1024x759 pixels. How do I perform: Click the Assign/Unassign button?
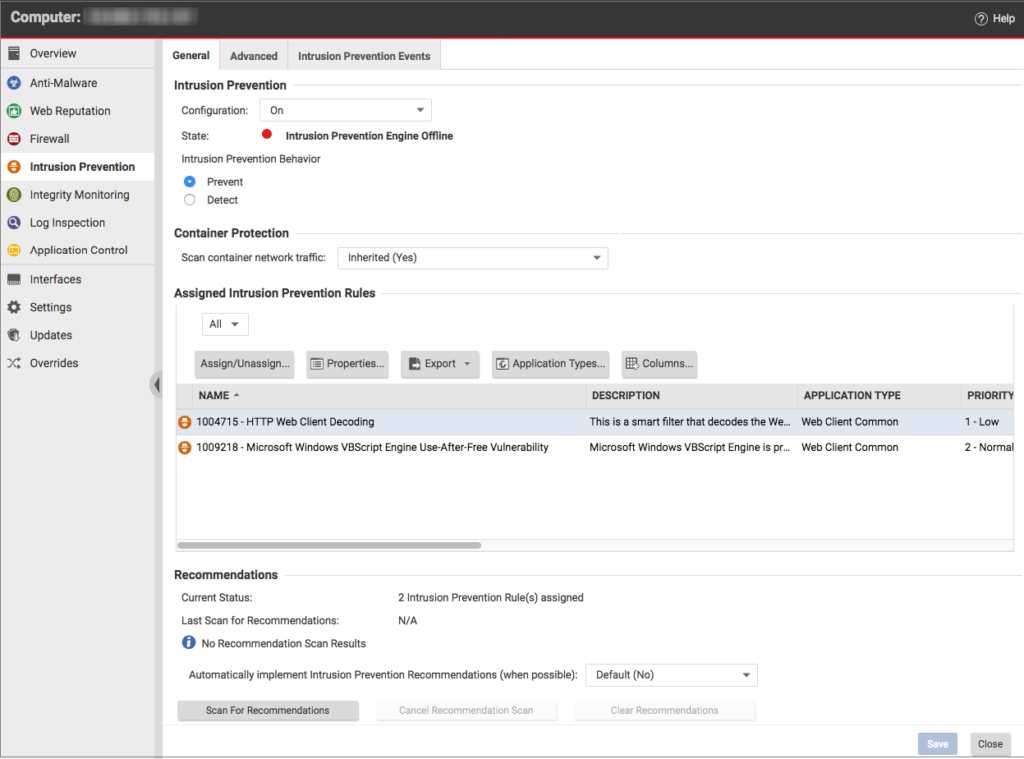point(244,364)
